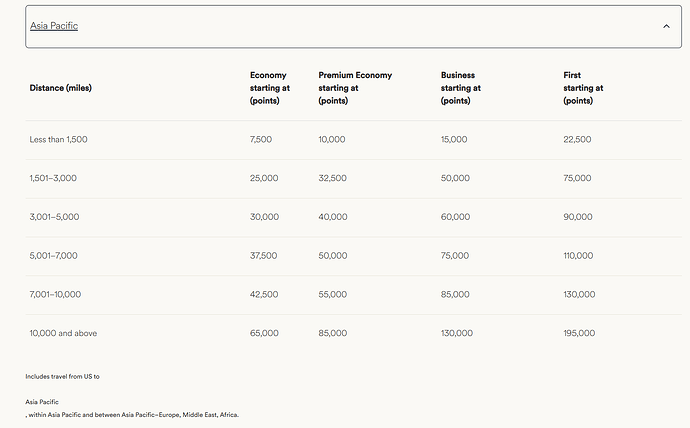690x428 pixels.
Task: Click the Asia Pacific footnote text
Action: (x=42, y=402)
